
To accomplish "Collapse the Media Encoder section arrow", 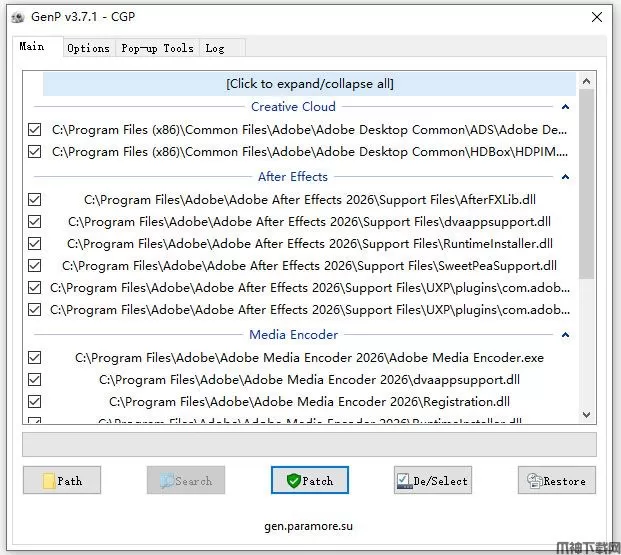I will pos(566,335).
